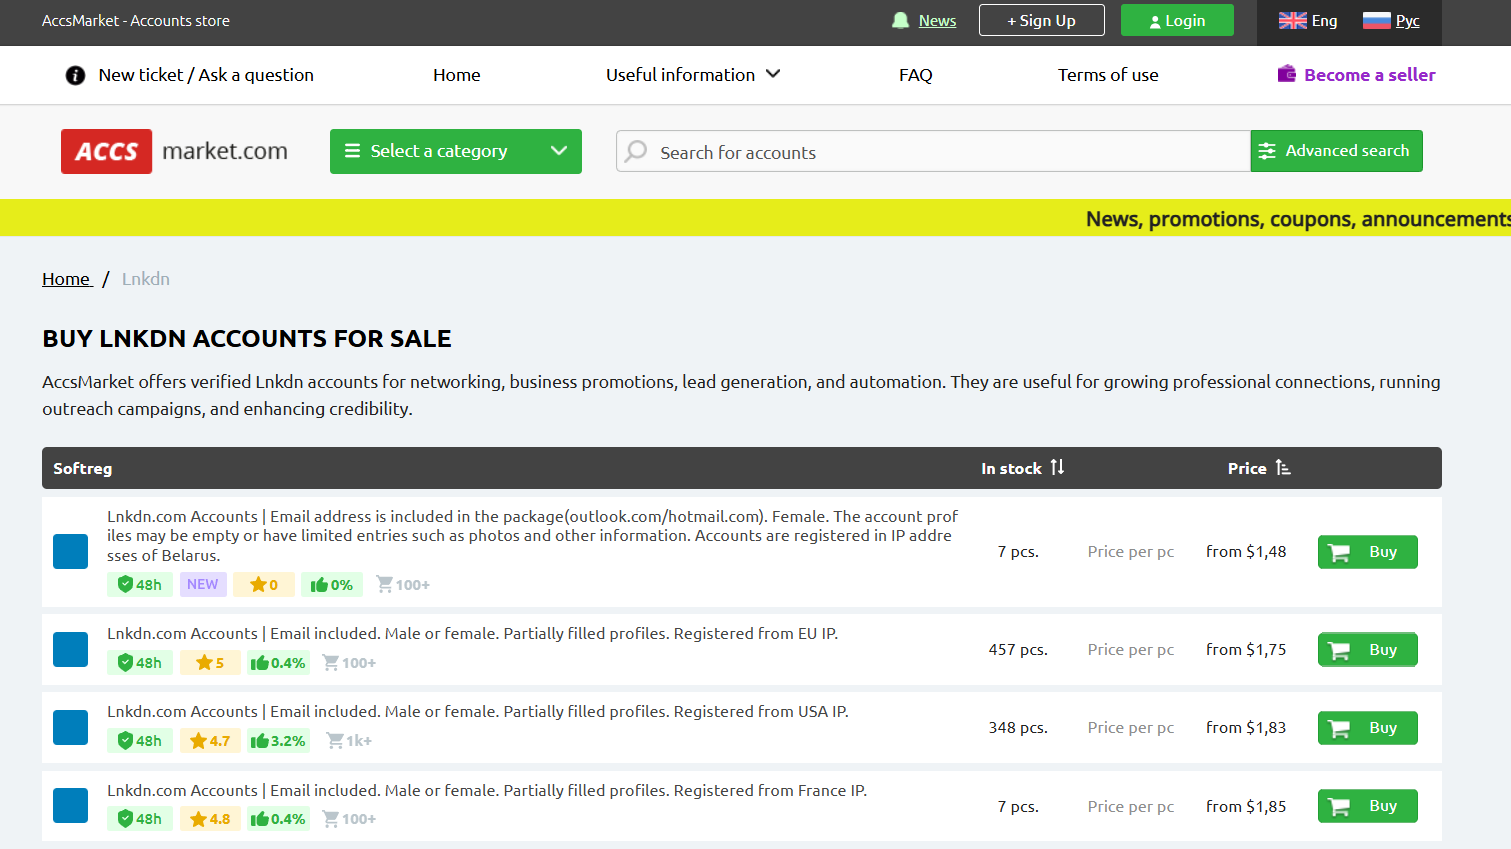
Task: Click the 4.7 star rating on the USA listing
Action: (210, 741)
